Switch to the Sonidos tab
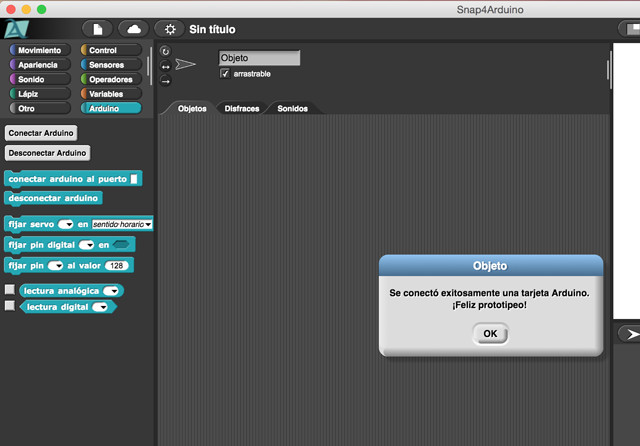Viewport: 640px width, 446px height. click(x=293, y=109)
